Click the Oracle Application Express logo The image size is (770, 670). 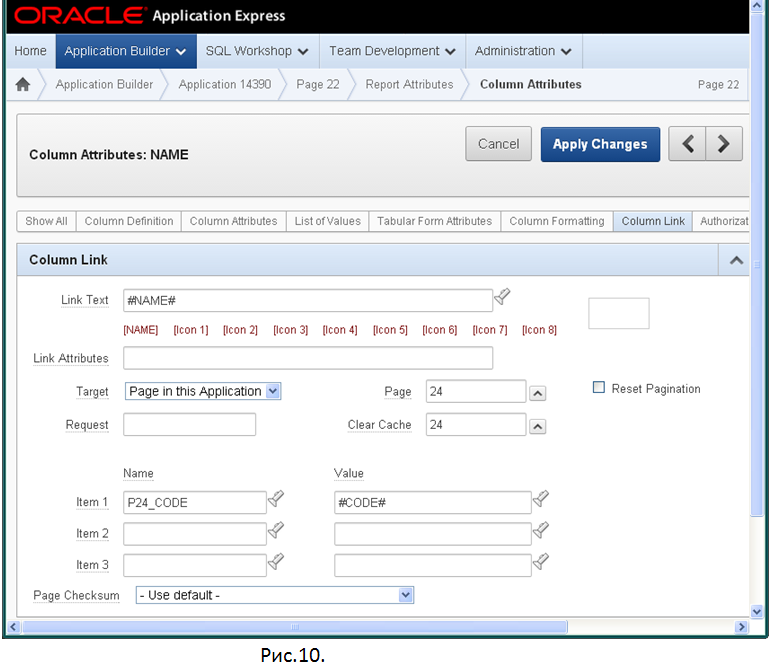[150, 16]
